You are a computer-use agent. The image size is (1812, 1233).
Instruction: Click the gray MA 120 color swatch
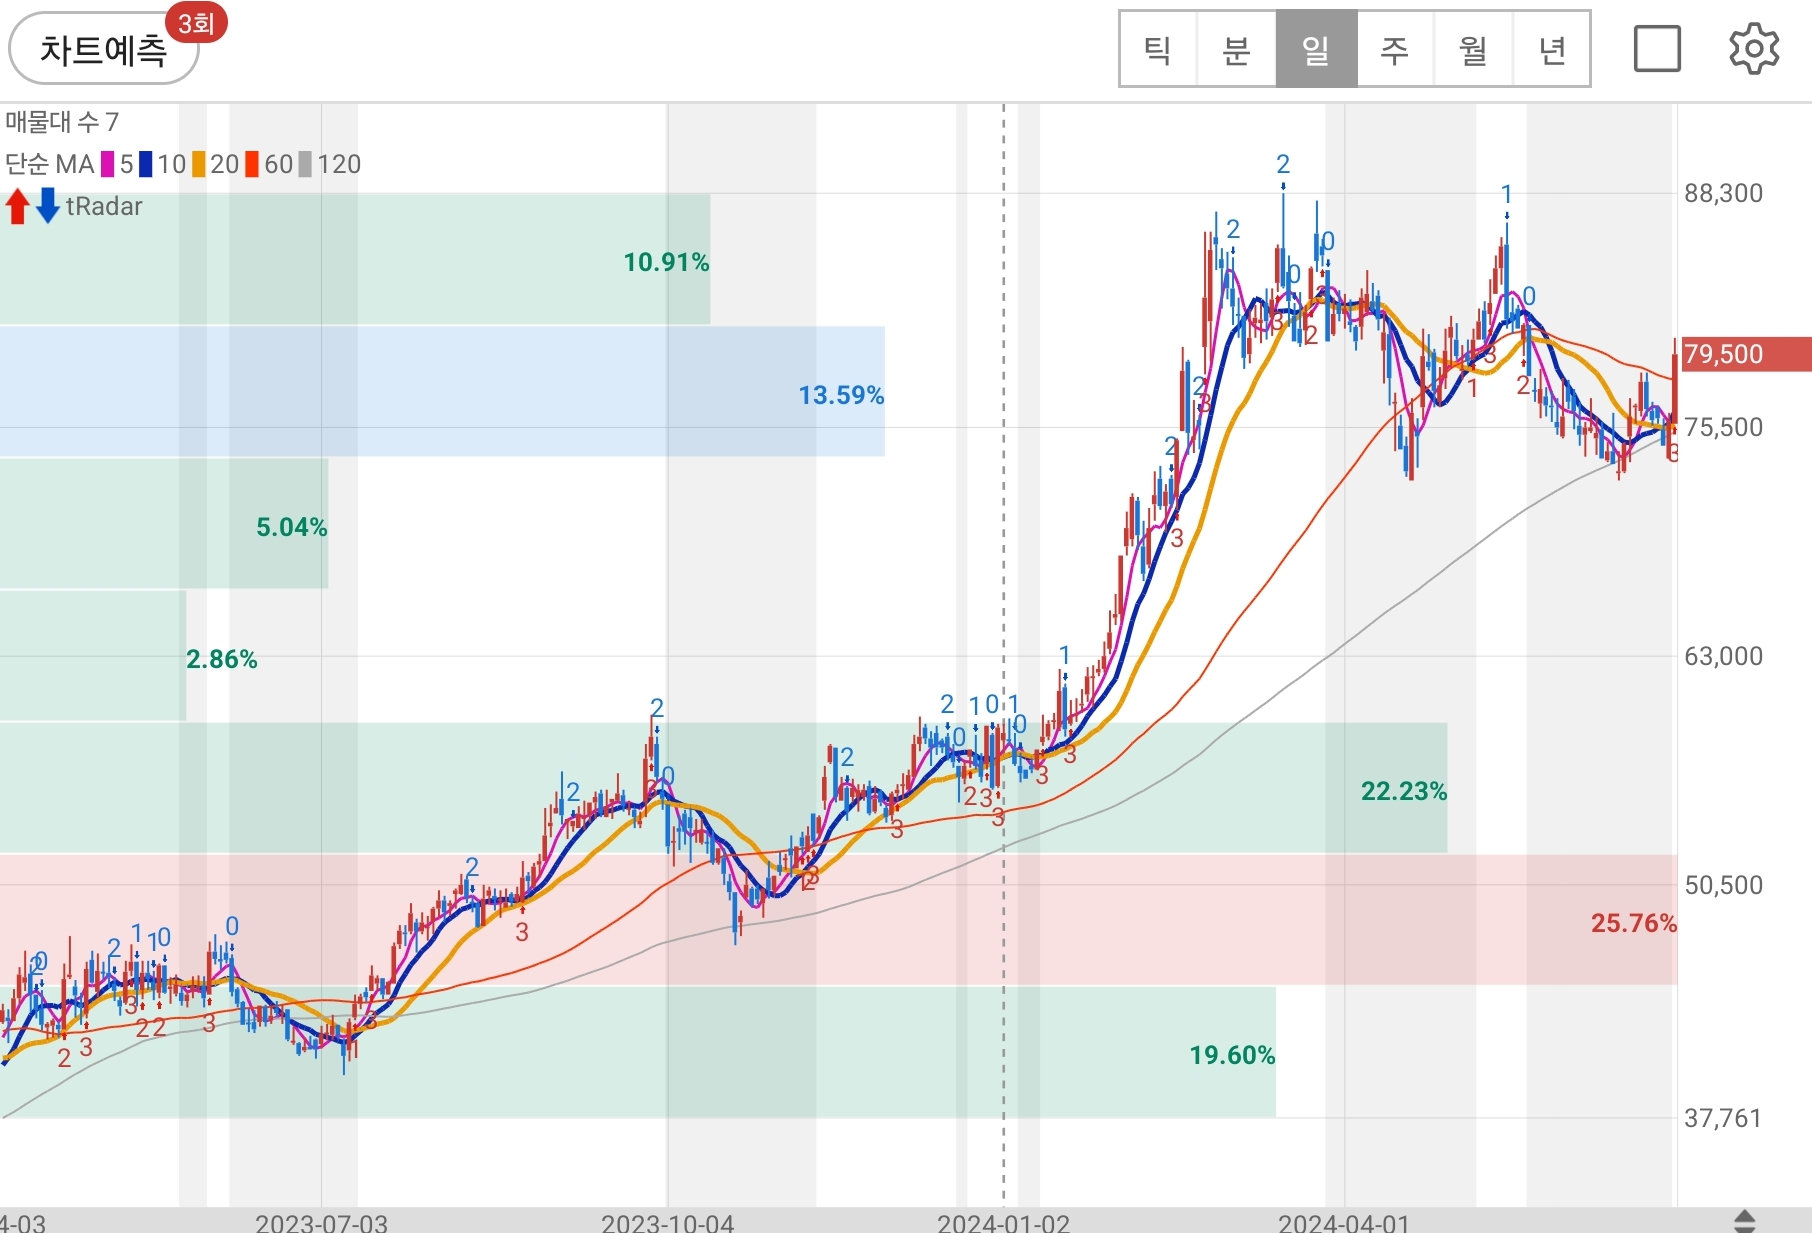[305, 164]
